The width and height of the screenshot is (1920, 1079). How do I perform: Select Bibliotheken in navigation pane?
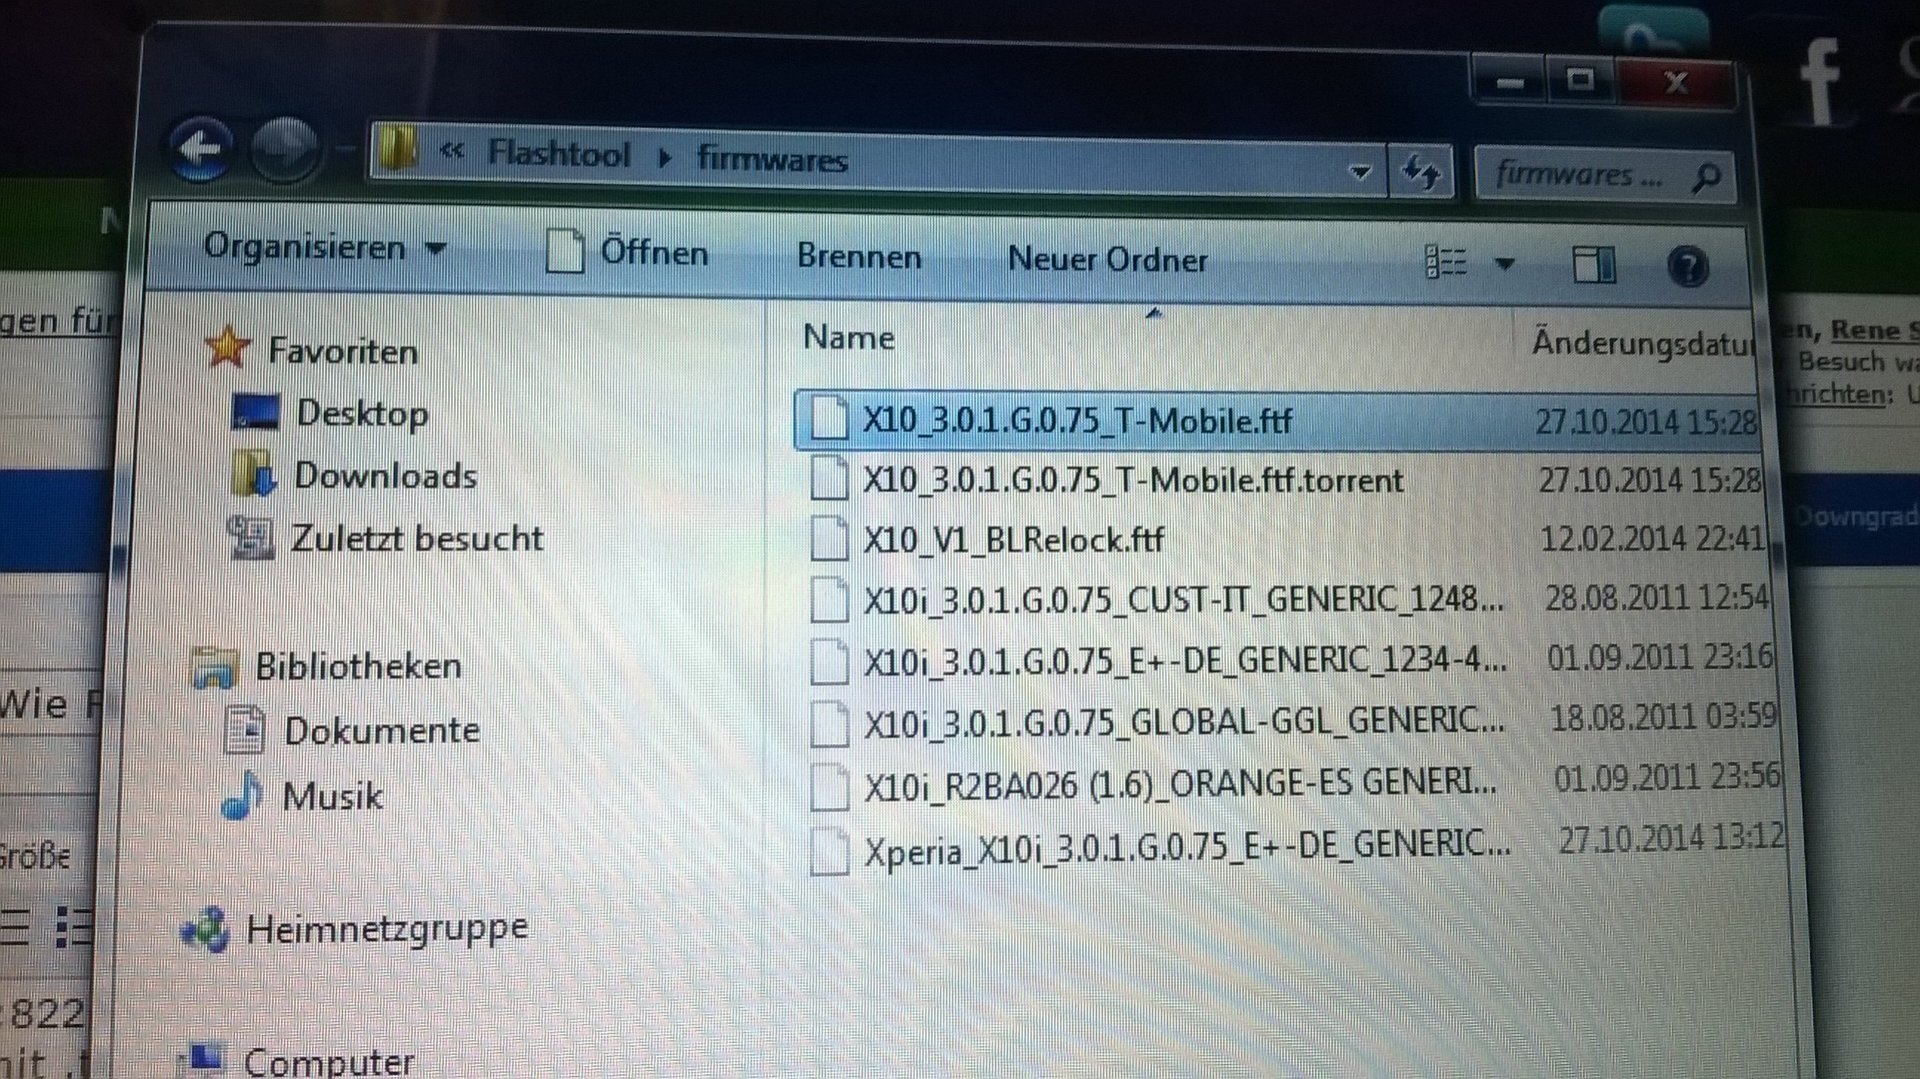pos(358,666)
